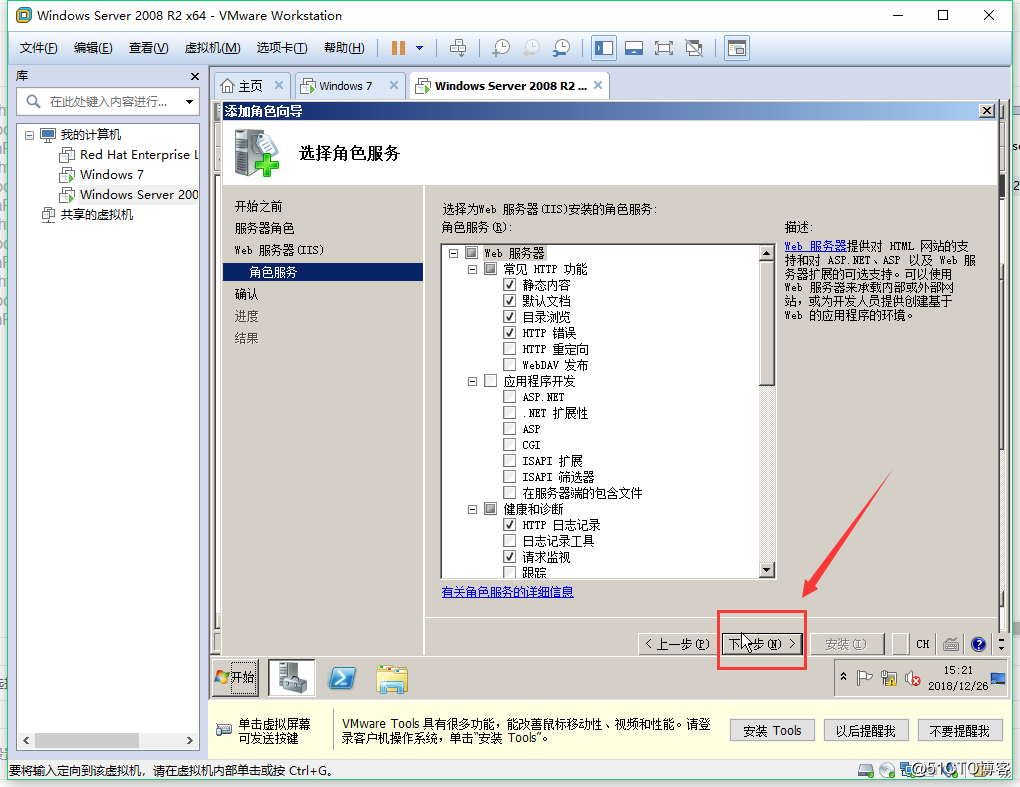Click the VMware status bar disk icon

coord(866,771)
